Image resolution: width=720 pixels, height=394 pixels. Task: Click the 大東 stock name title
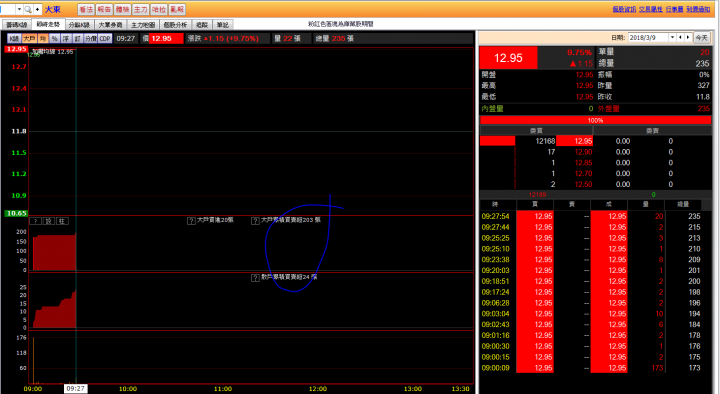[x=53, y=9]
